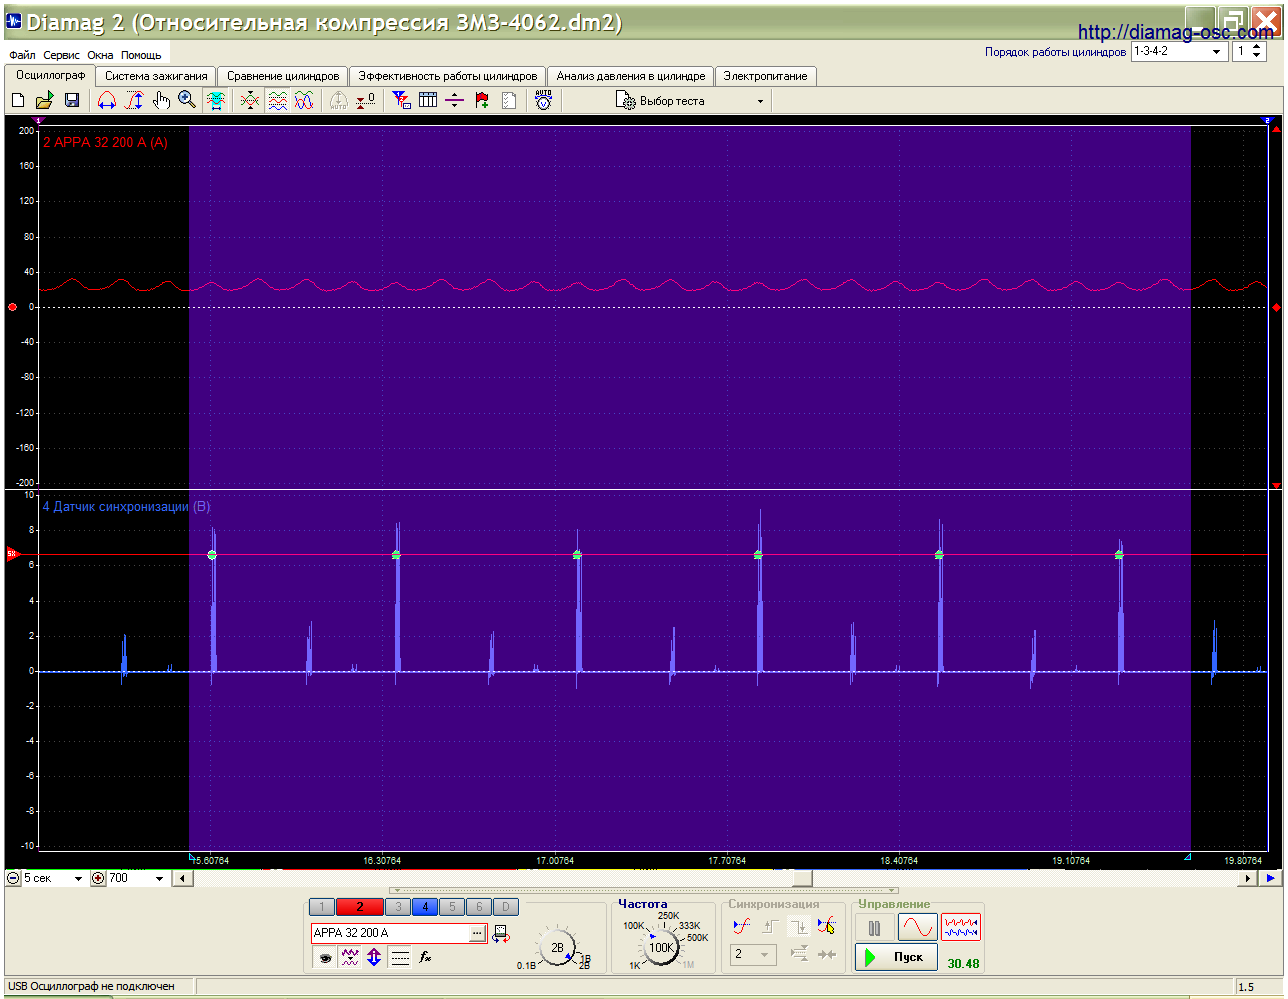The image size is (1288, 999).
Task: Adjust the 100K frequency knob
Action: pyautogui.click(x=661, y=947)
